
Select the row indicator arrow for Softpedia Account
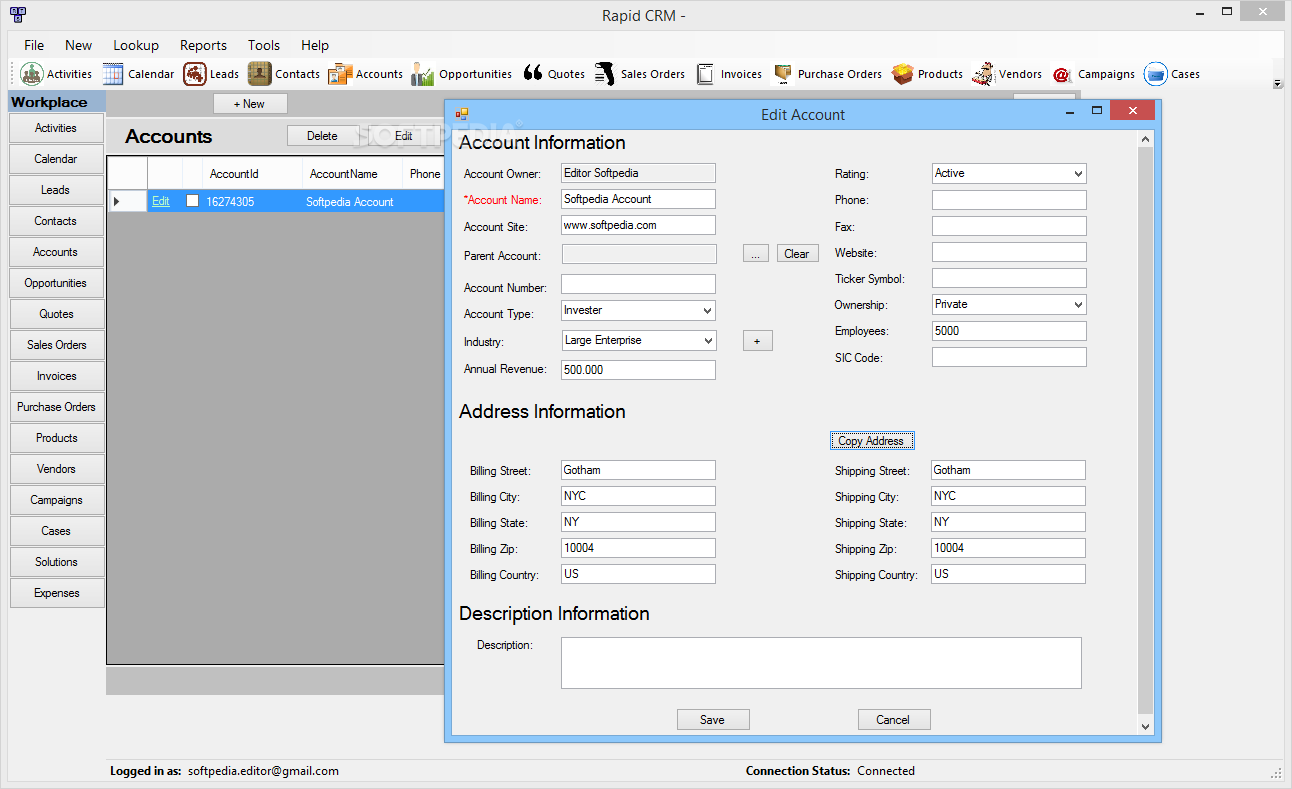point(117,201)
